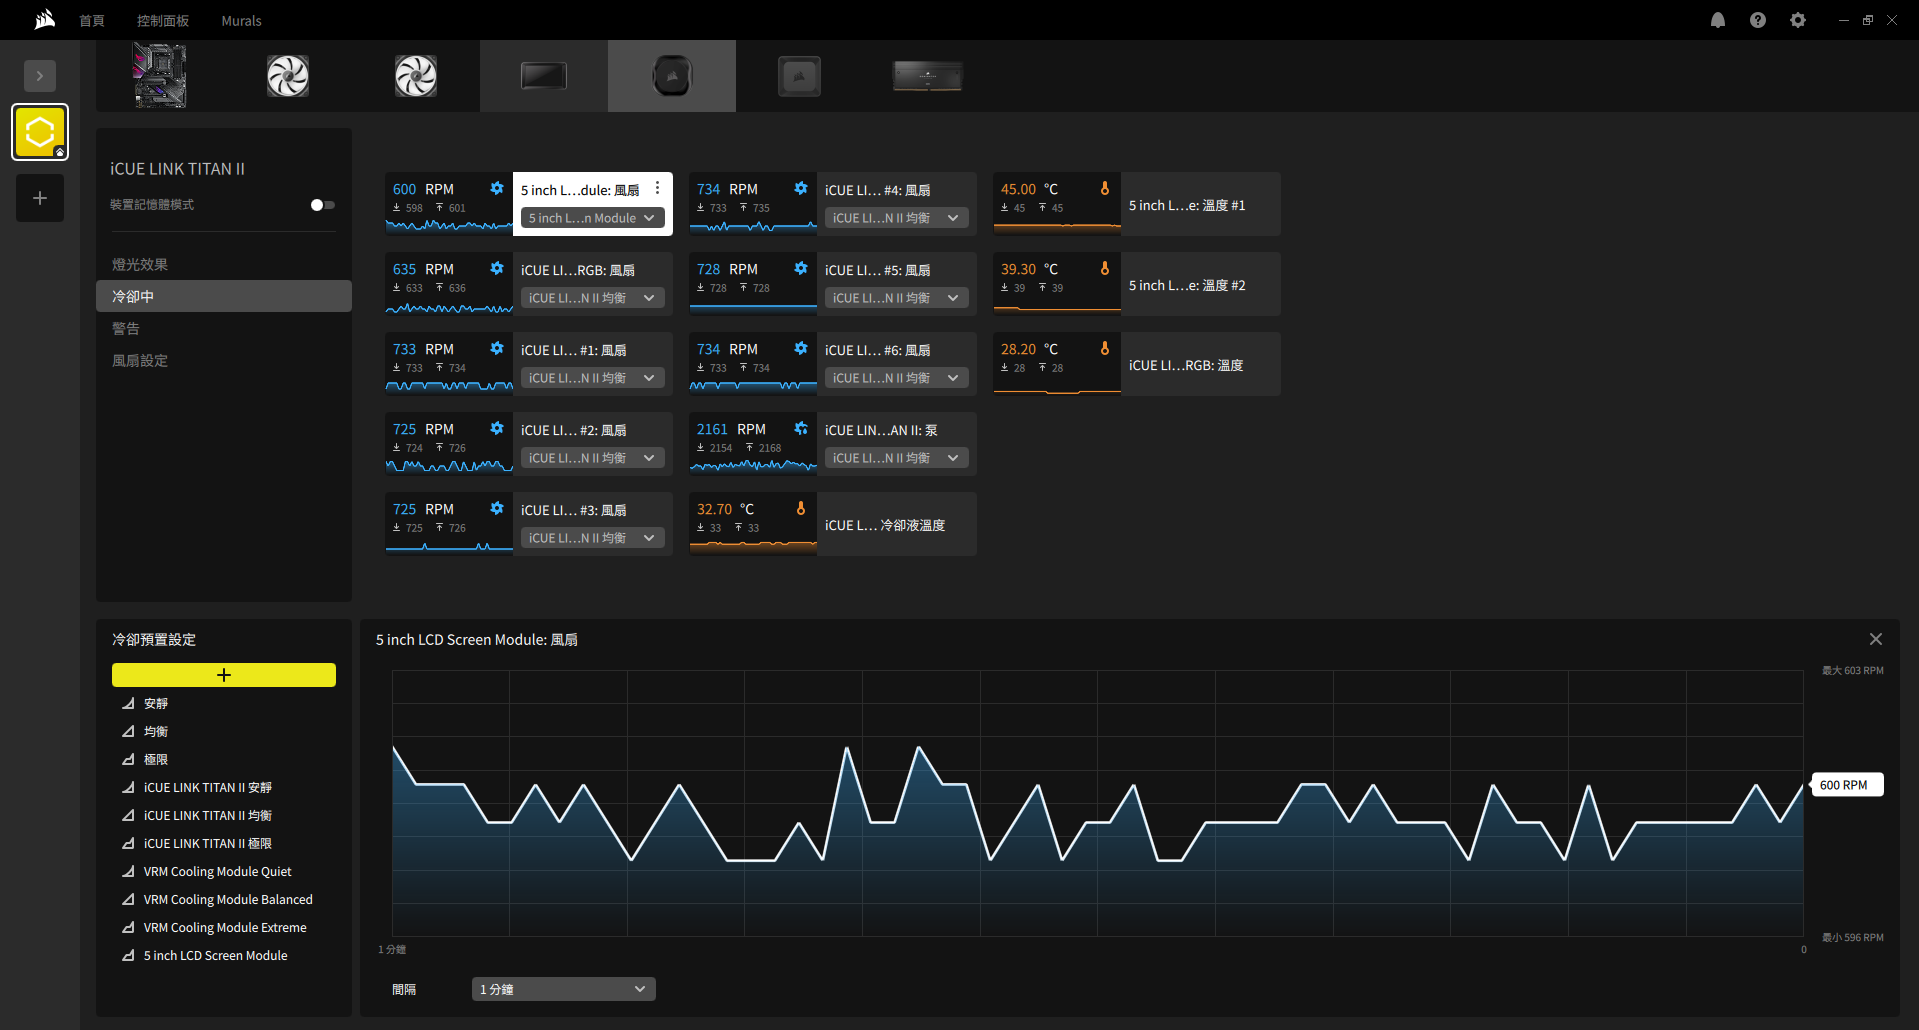Select the first white fan device
1919x1030 pixels.
[x=288, y=76]
